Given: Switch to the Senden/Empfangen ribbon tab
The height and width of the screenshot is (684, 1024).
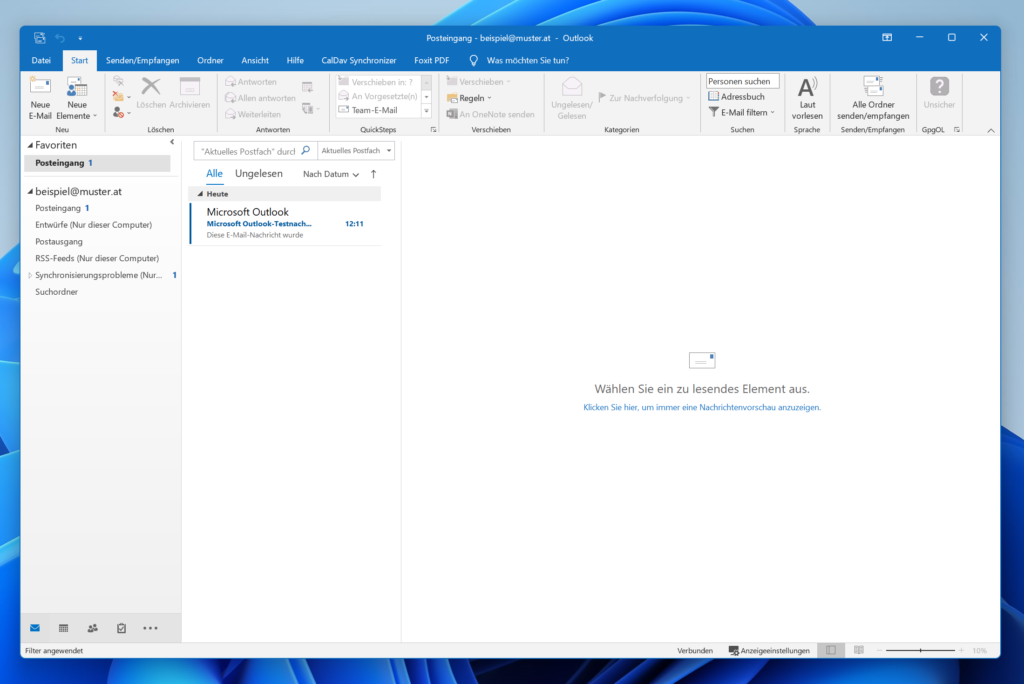Looking at the screenshot, I should 142,60.
